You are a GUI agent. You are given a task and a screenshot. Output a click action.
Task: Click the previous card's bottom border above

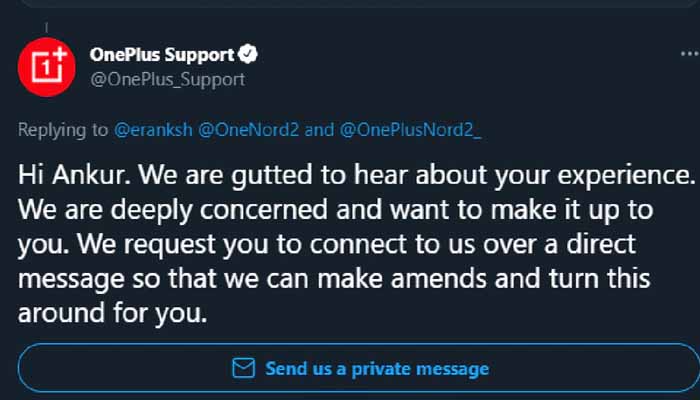(x=357, y=4)
